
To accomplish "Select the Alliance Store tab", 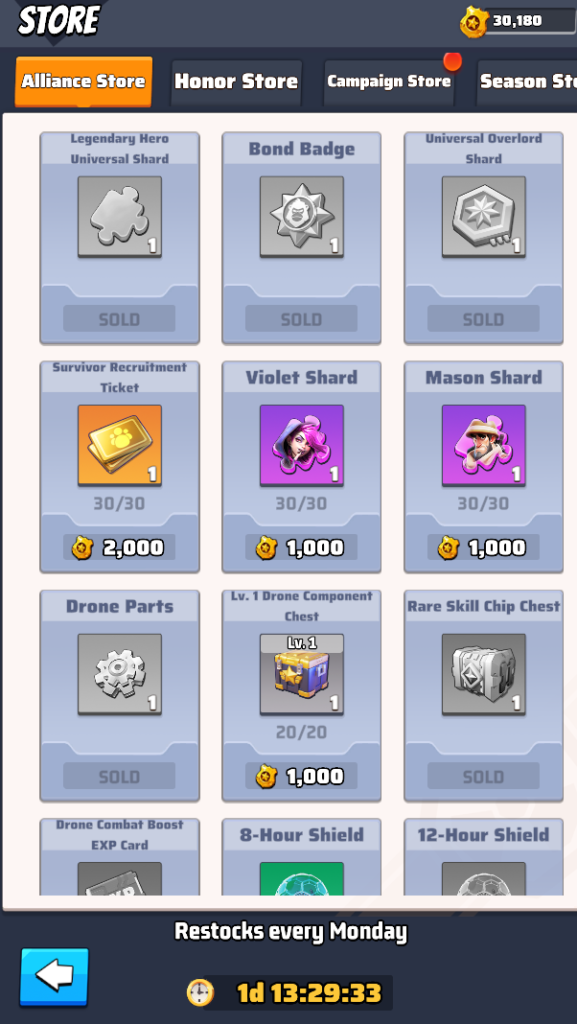I will click(84, 82).
